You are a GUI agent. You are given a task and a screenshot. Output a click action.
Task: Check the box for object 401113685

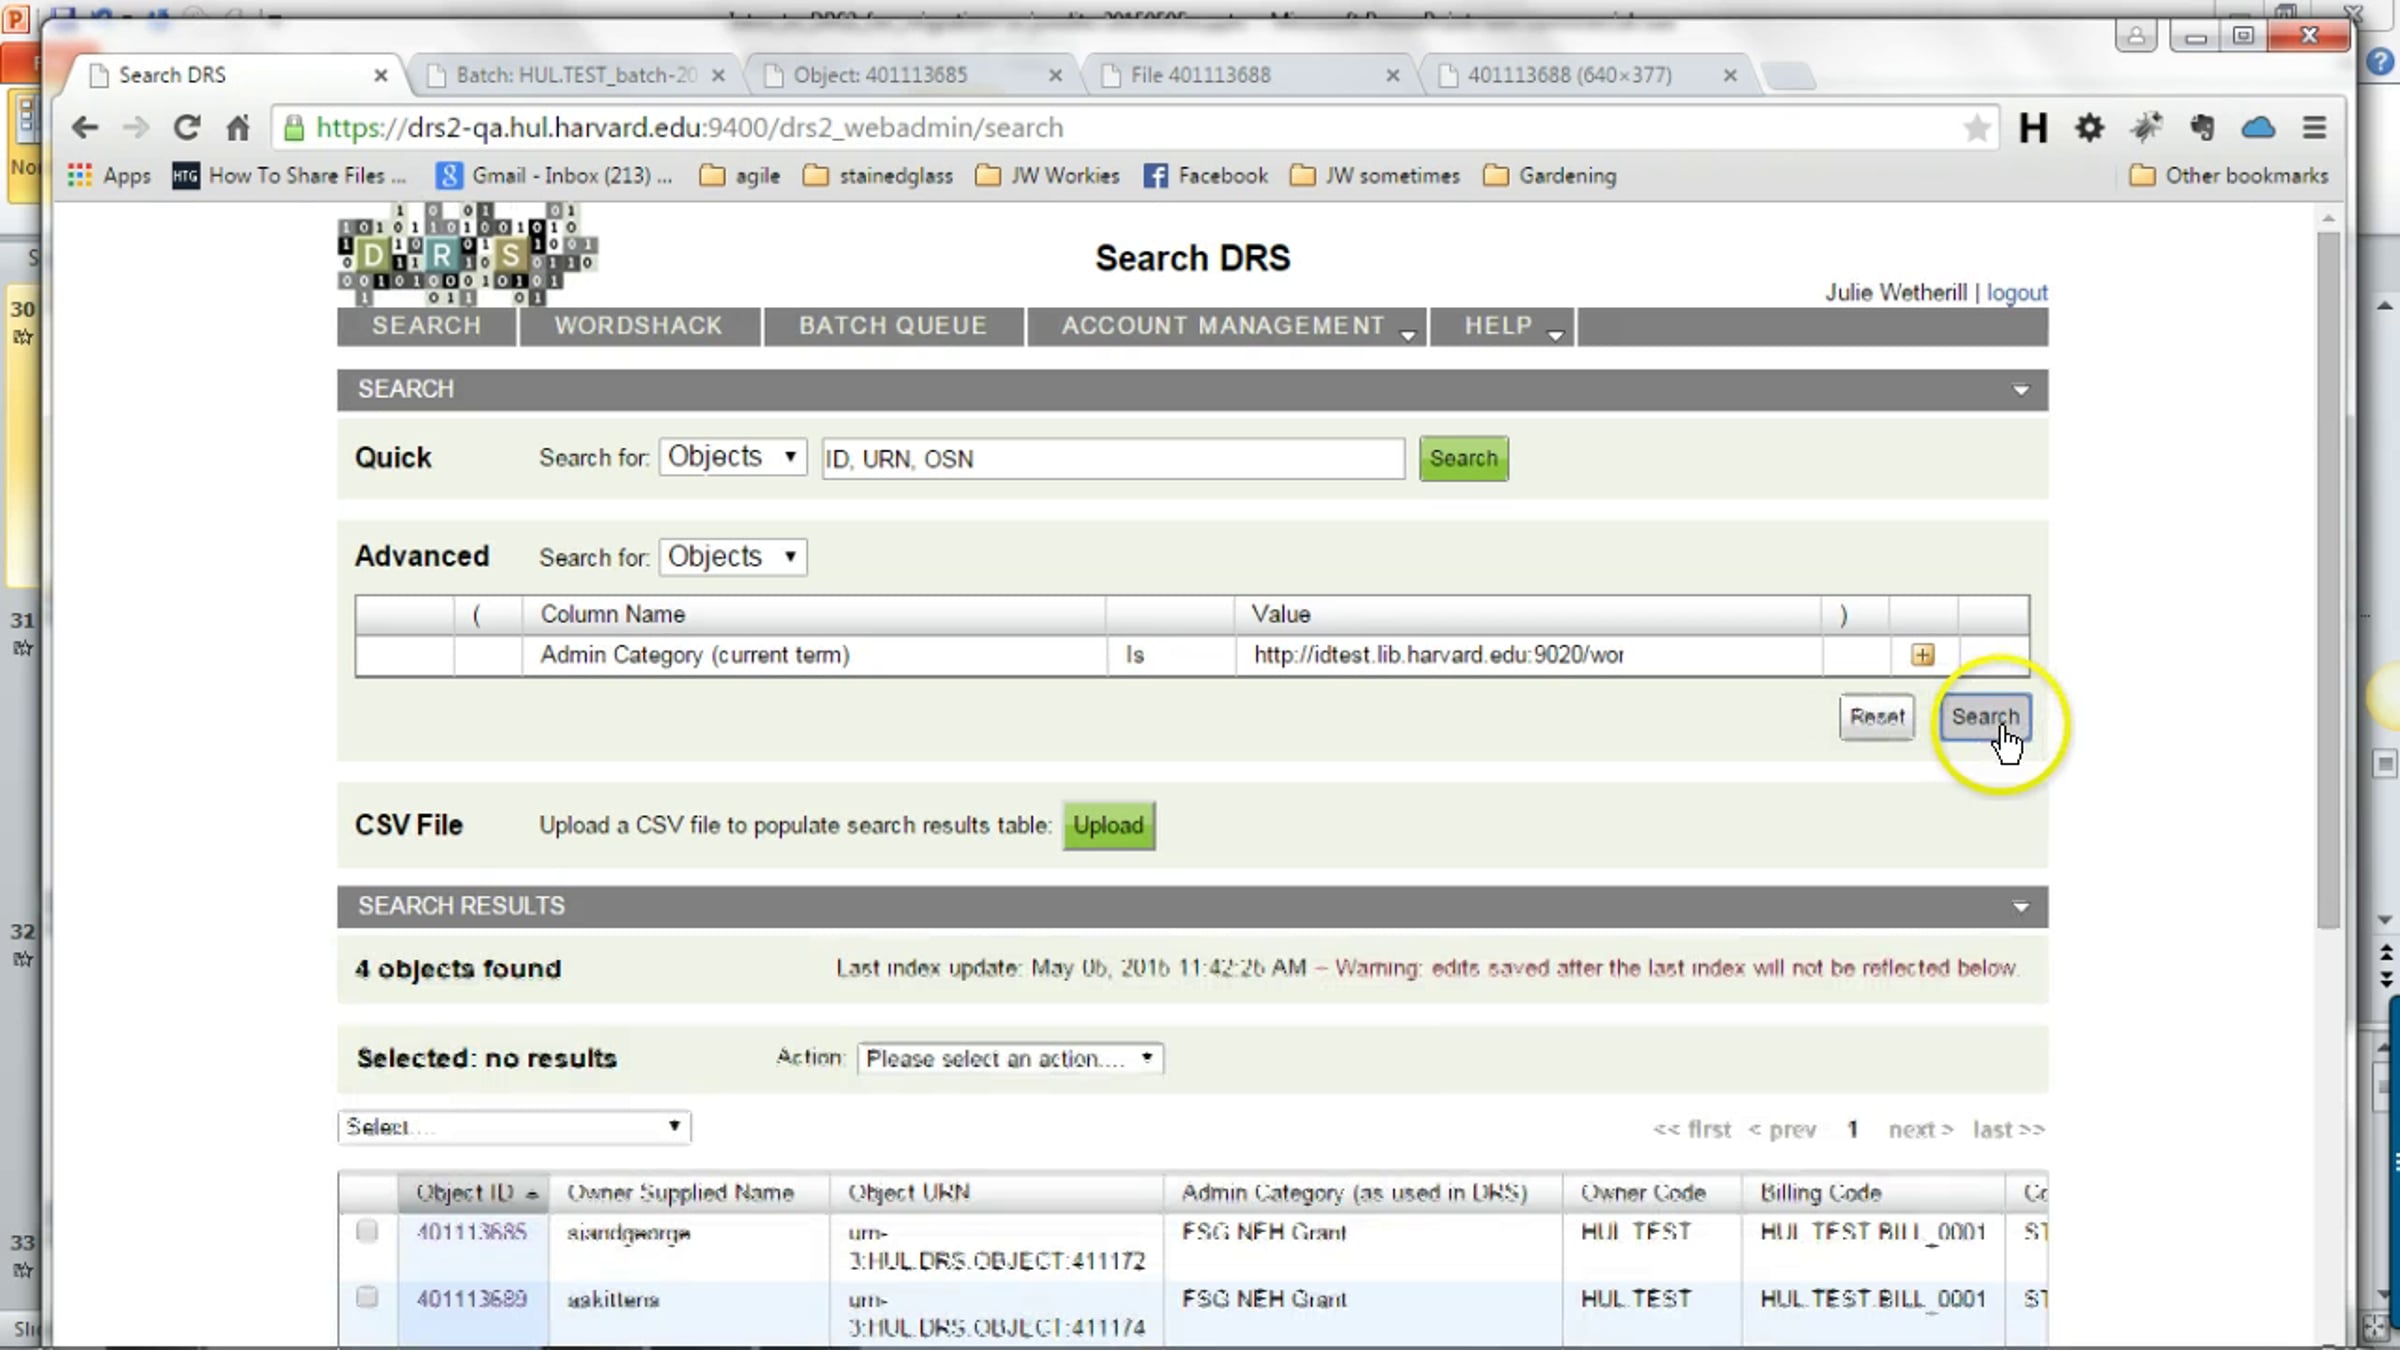(367, 1231)
